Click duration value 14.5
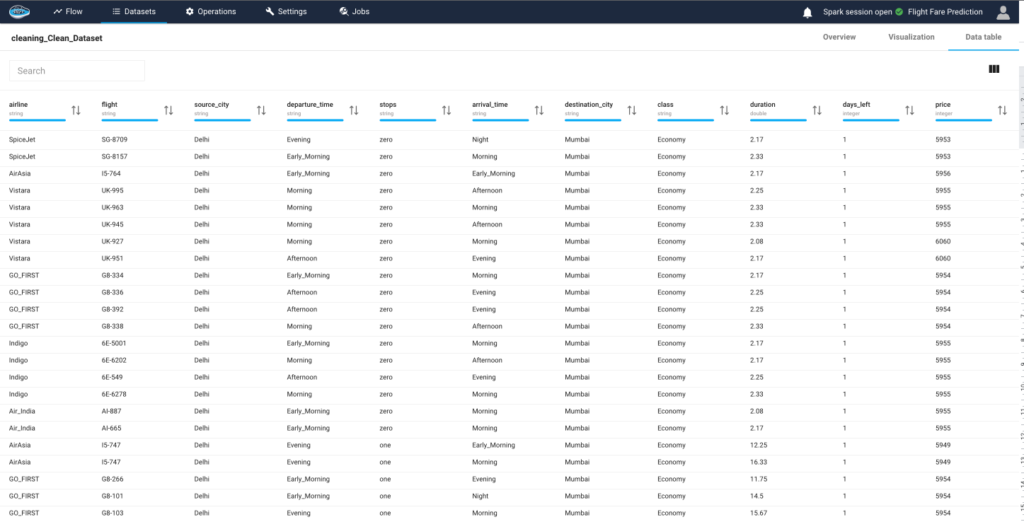 click(x=756, y=497)
